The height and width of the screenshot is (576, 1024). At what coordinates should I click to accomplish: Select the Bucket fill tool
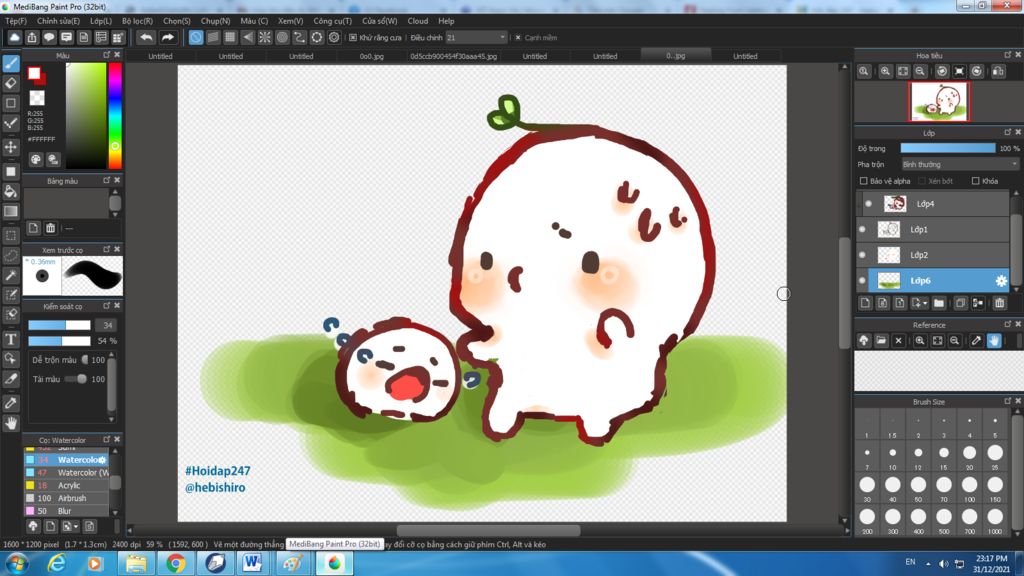click(11, 191)
